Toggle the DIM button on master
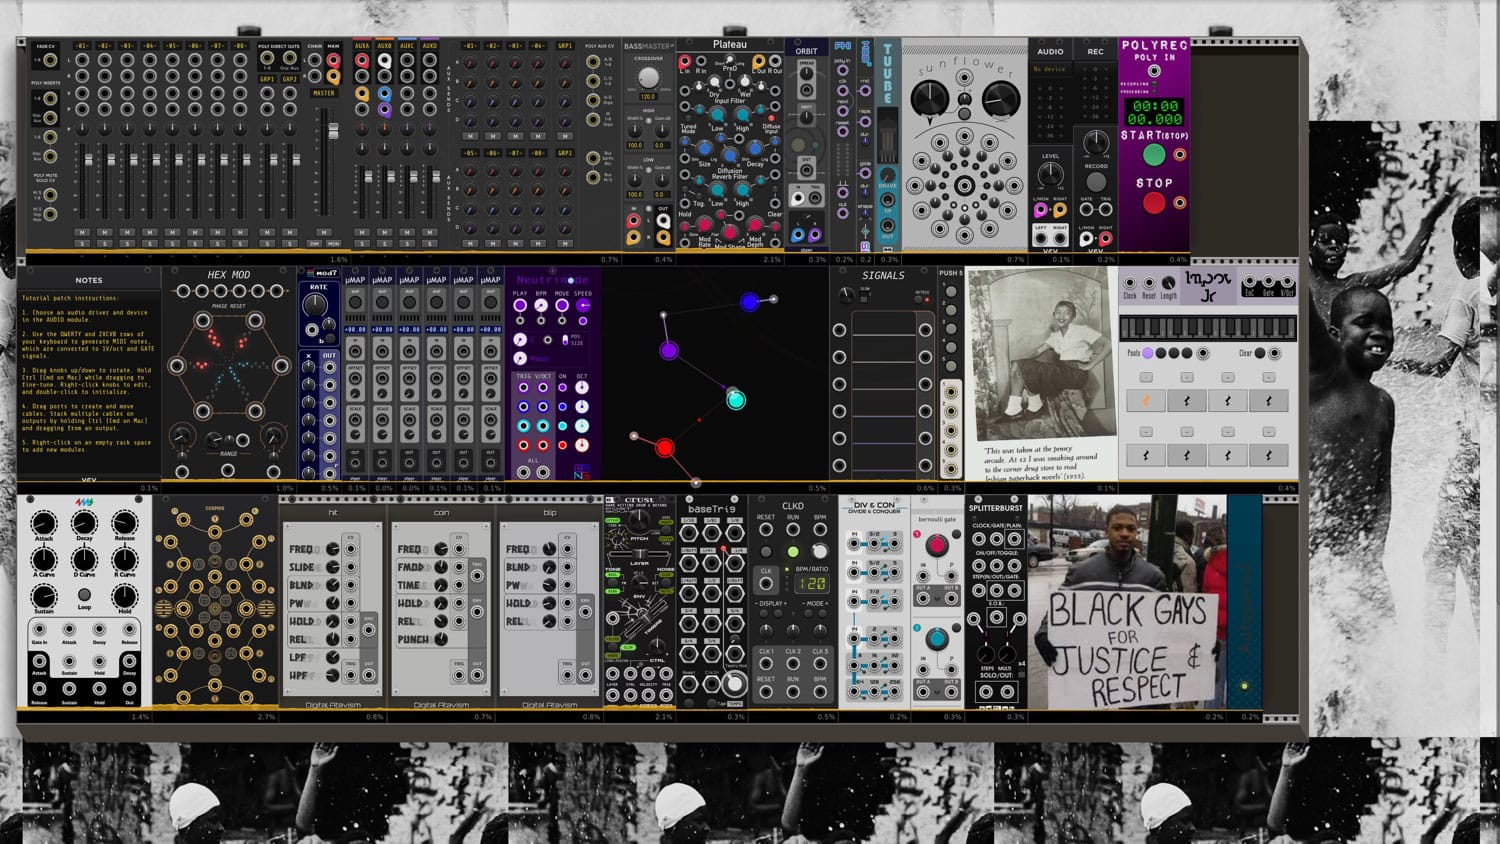 pyautogui.click(x=314, y=243)
